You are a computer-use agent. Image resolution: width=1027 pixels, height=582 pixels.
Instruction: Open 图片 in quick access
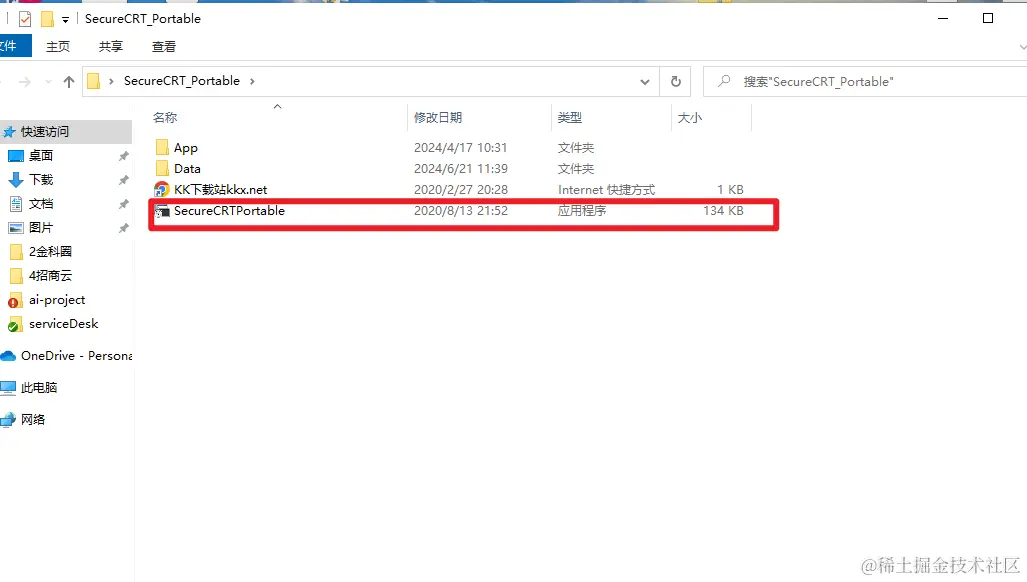41,228
